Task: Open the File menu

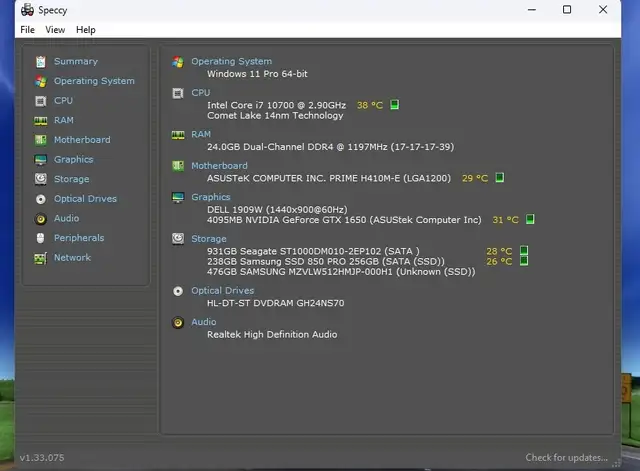Action: (27, 30)
